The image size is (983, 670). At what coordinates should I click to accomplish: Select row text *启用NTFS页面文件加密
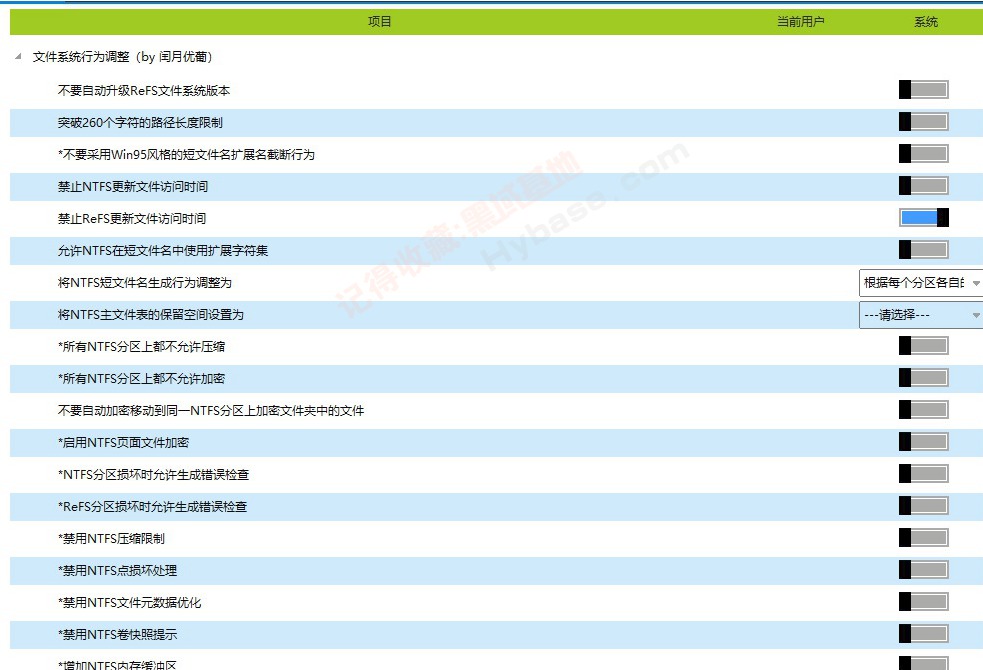(x=124, y=442)
